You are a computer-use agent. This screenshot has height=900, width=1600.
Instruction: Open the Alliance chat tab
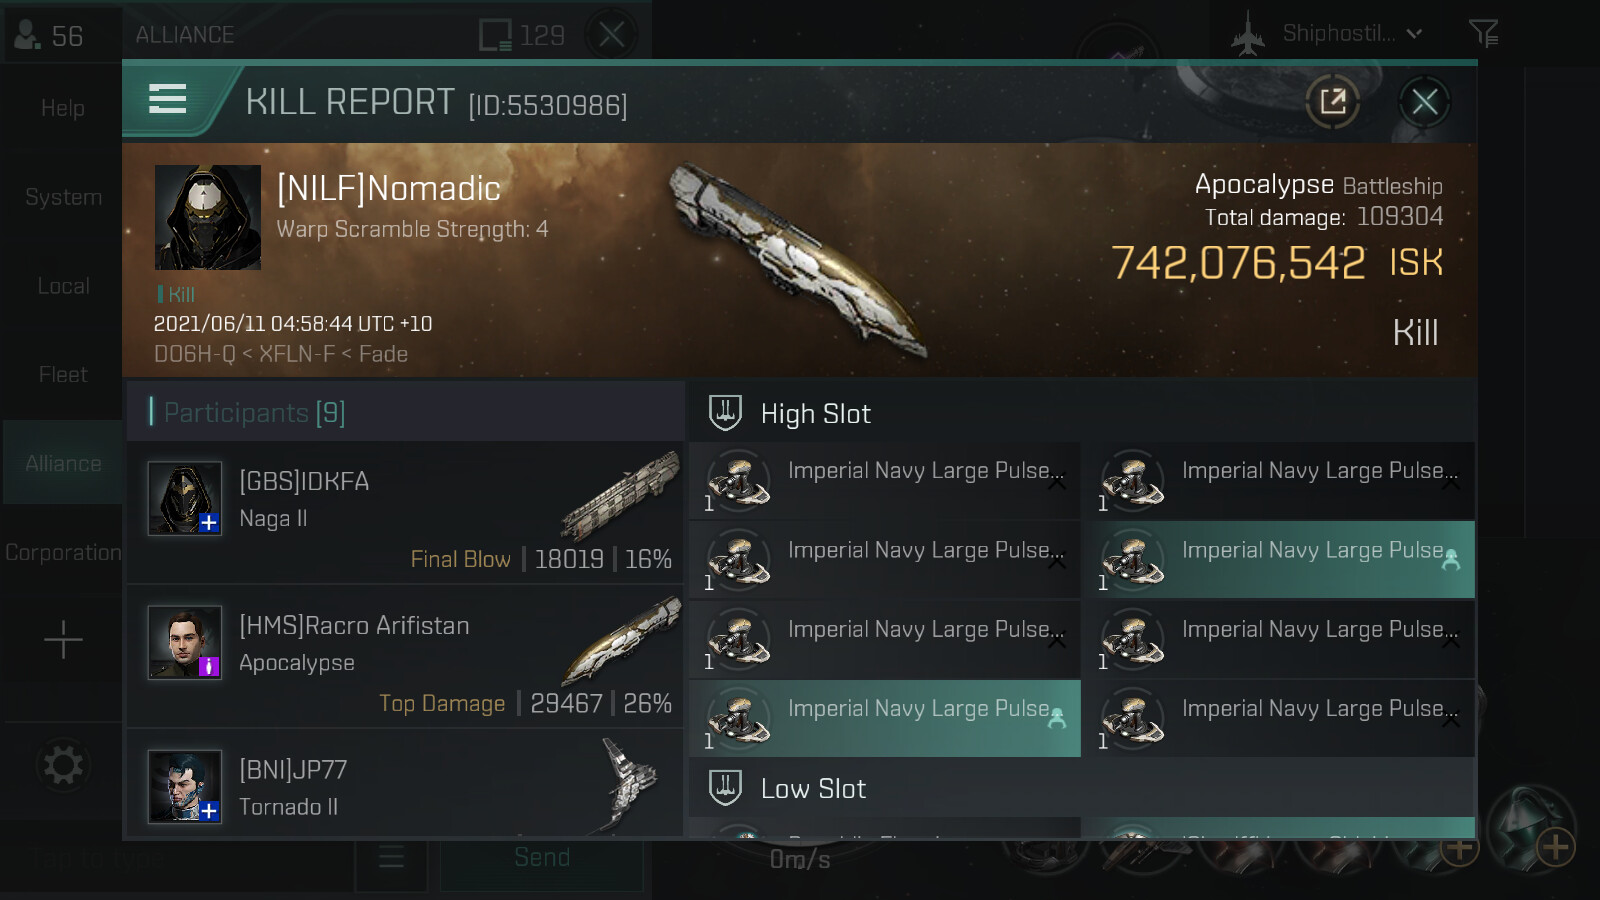pyautogui.click(x=63, y=463)
